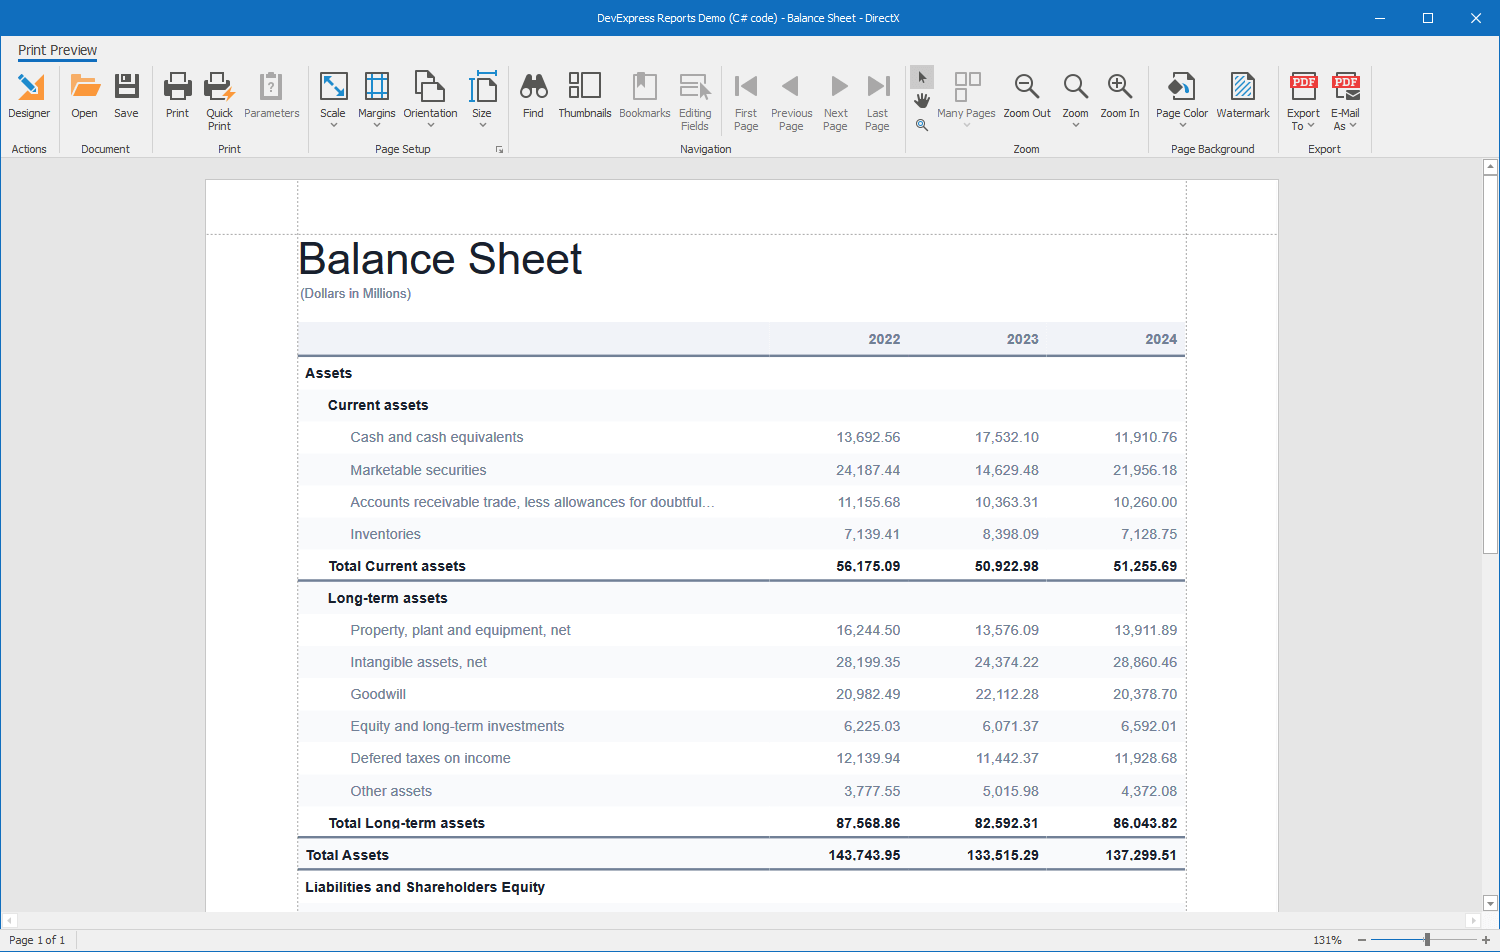Open an existing report document

(x=84, y=95)
